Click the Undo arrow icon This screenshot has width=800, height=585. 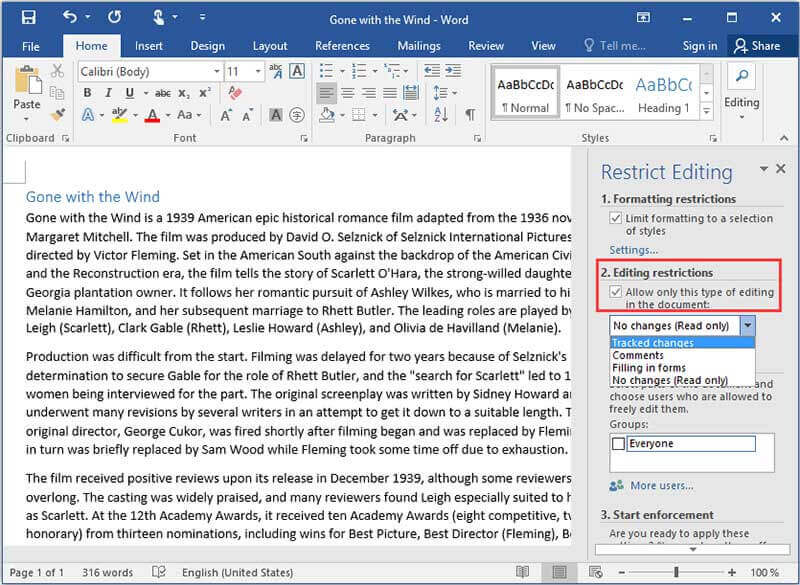point(70,18)
